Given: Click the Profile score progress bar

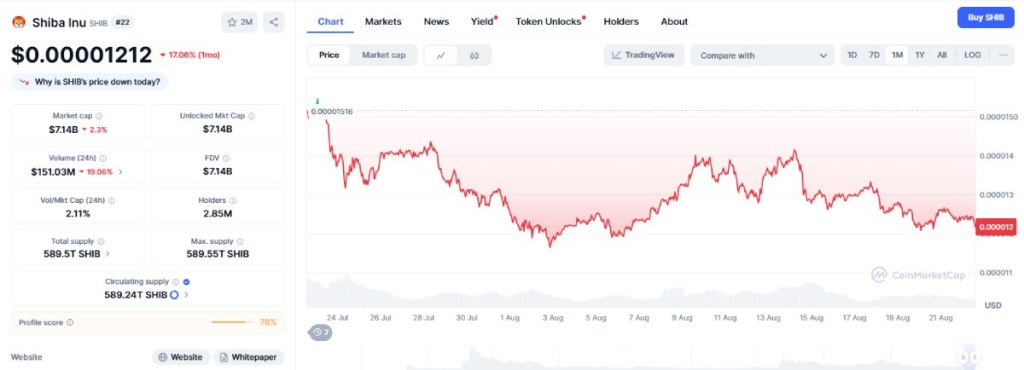Looking at the screenshot, I should click(x=232, y=322).
